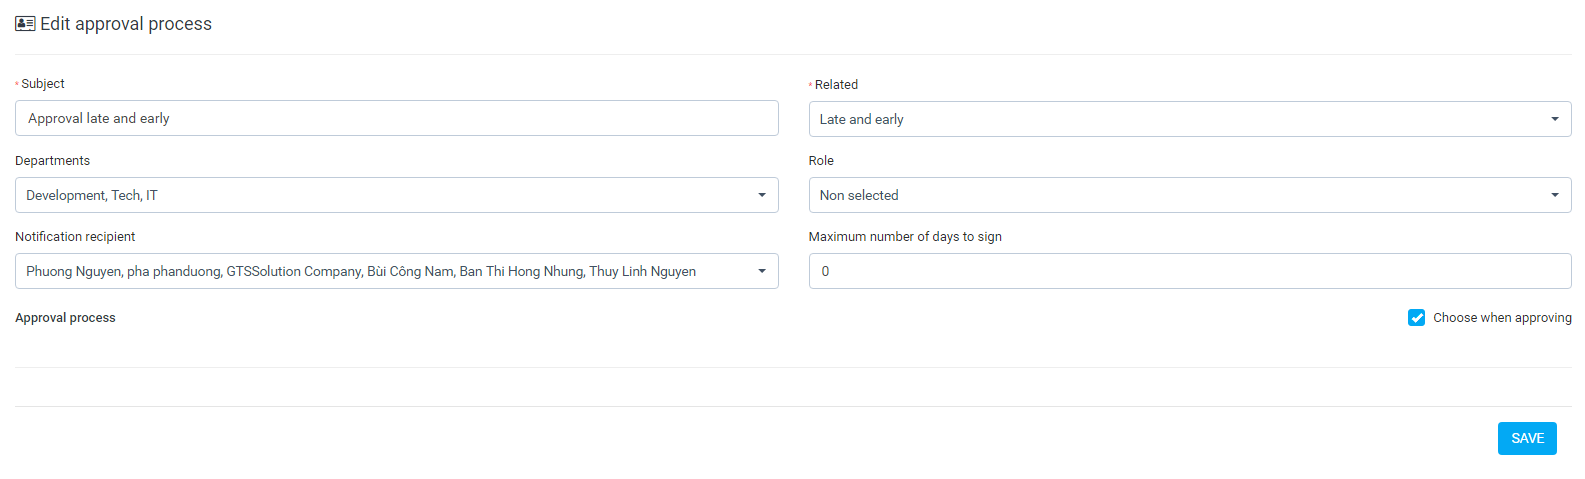
Task: Click the Related field label
Action: (836, 85)
